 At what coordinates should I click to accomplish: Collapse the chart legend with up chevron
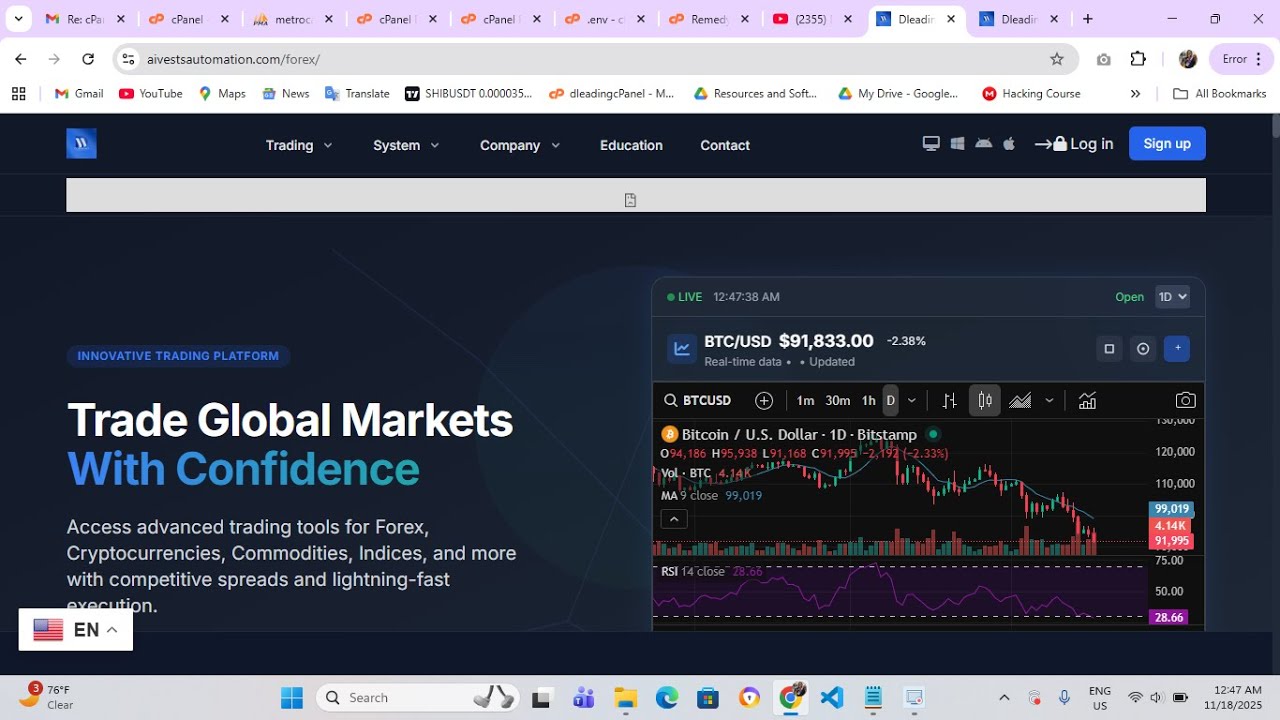pos(674,518)
